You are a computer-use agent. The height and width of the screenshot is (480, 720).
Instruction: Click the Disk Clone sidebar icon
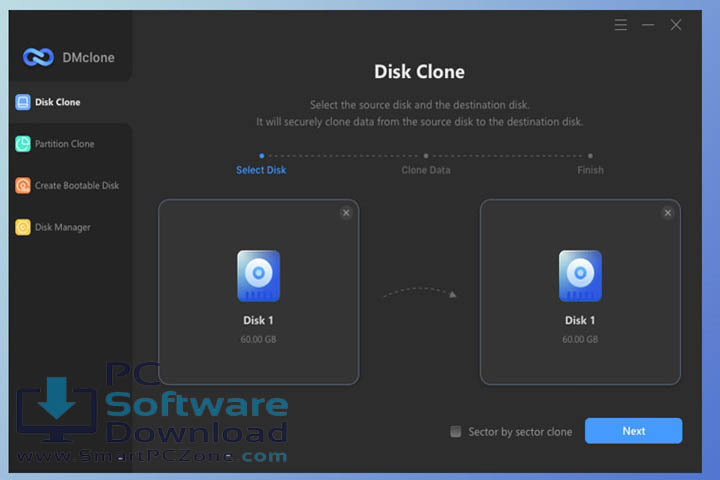[23, 102]
